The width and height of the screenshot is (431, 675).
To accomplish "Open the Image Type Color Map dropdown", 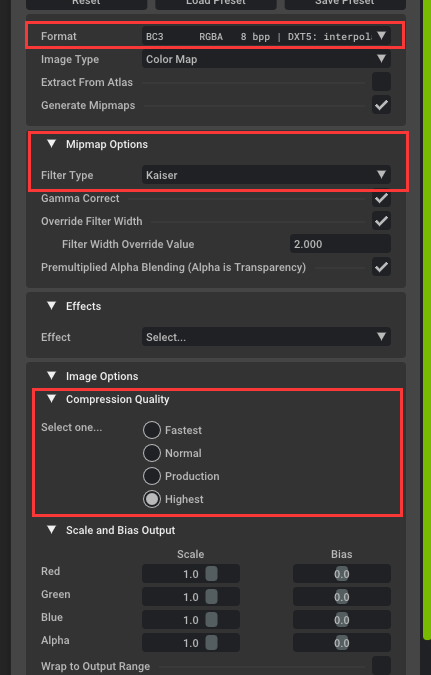I will [266, 59].
